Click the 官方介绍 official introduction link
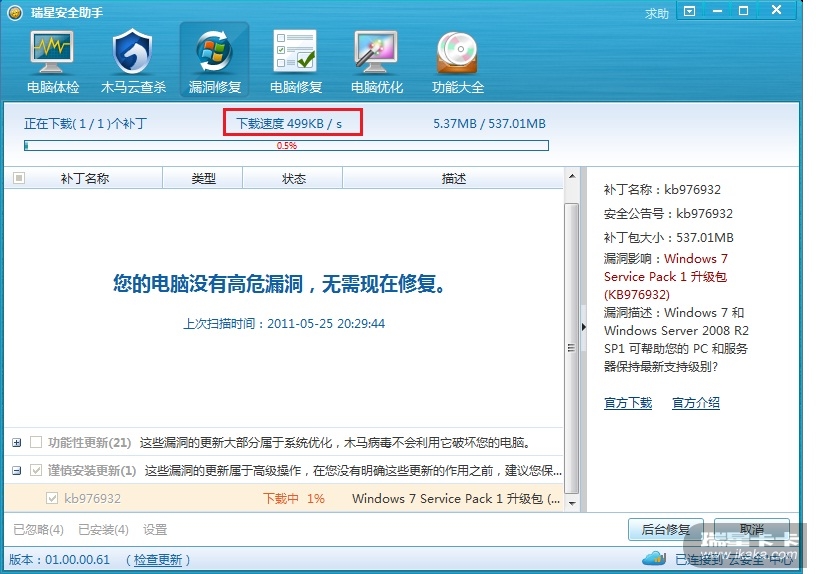The height and width of the screenshot is (574, 816). (x=696, y=403)
